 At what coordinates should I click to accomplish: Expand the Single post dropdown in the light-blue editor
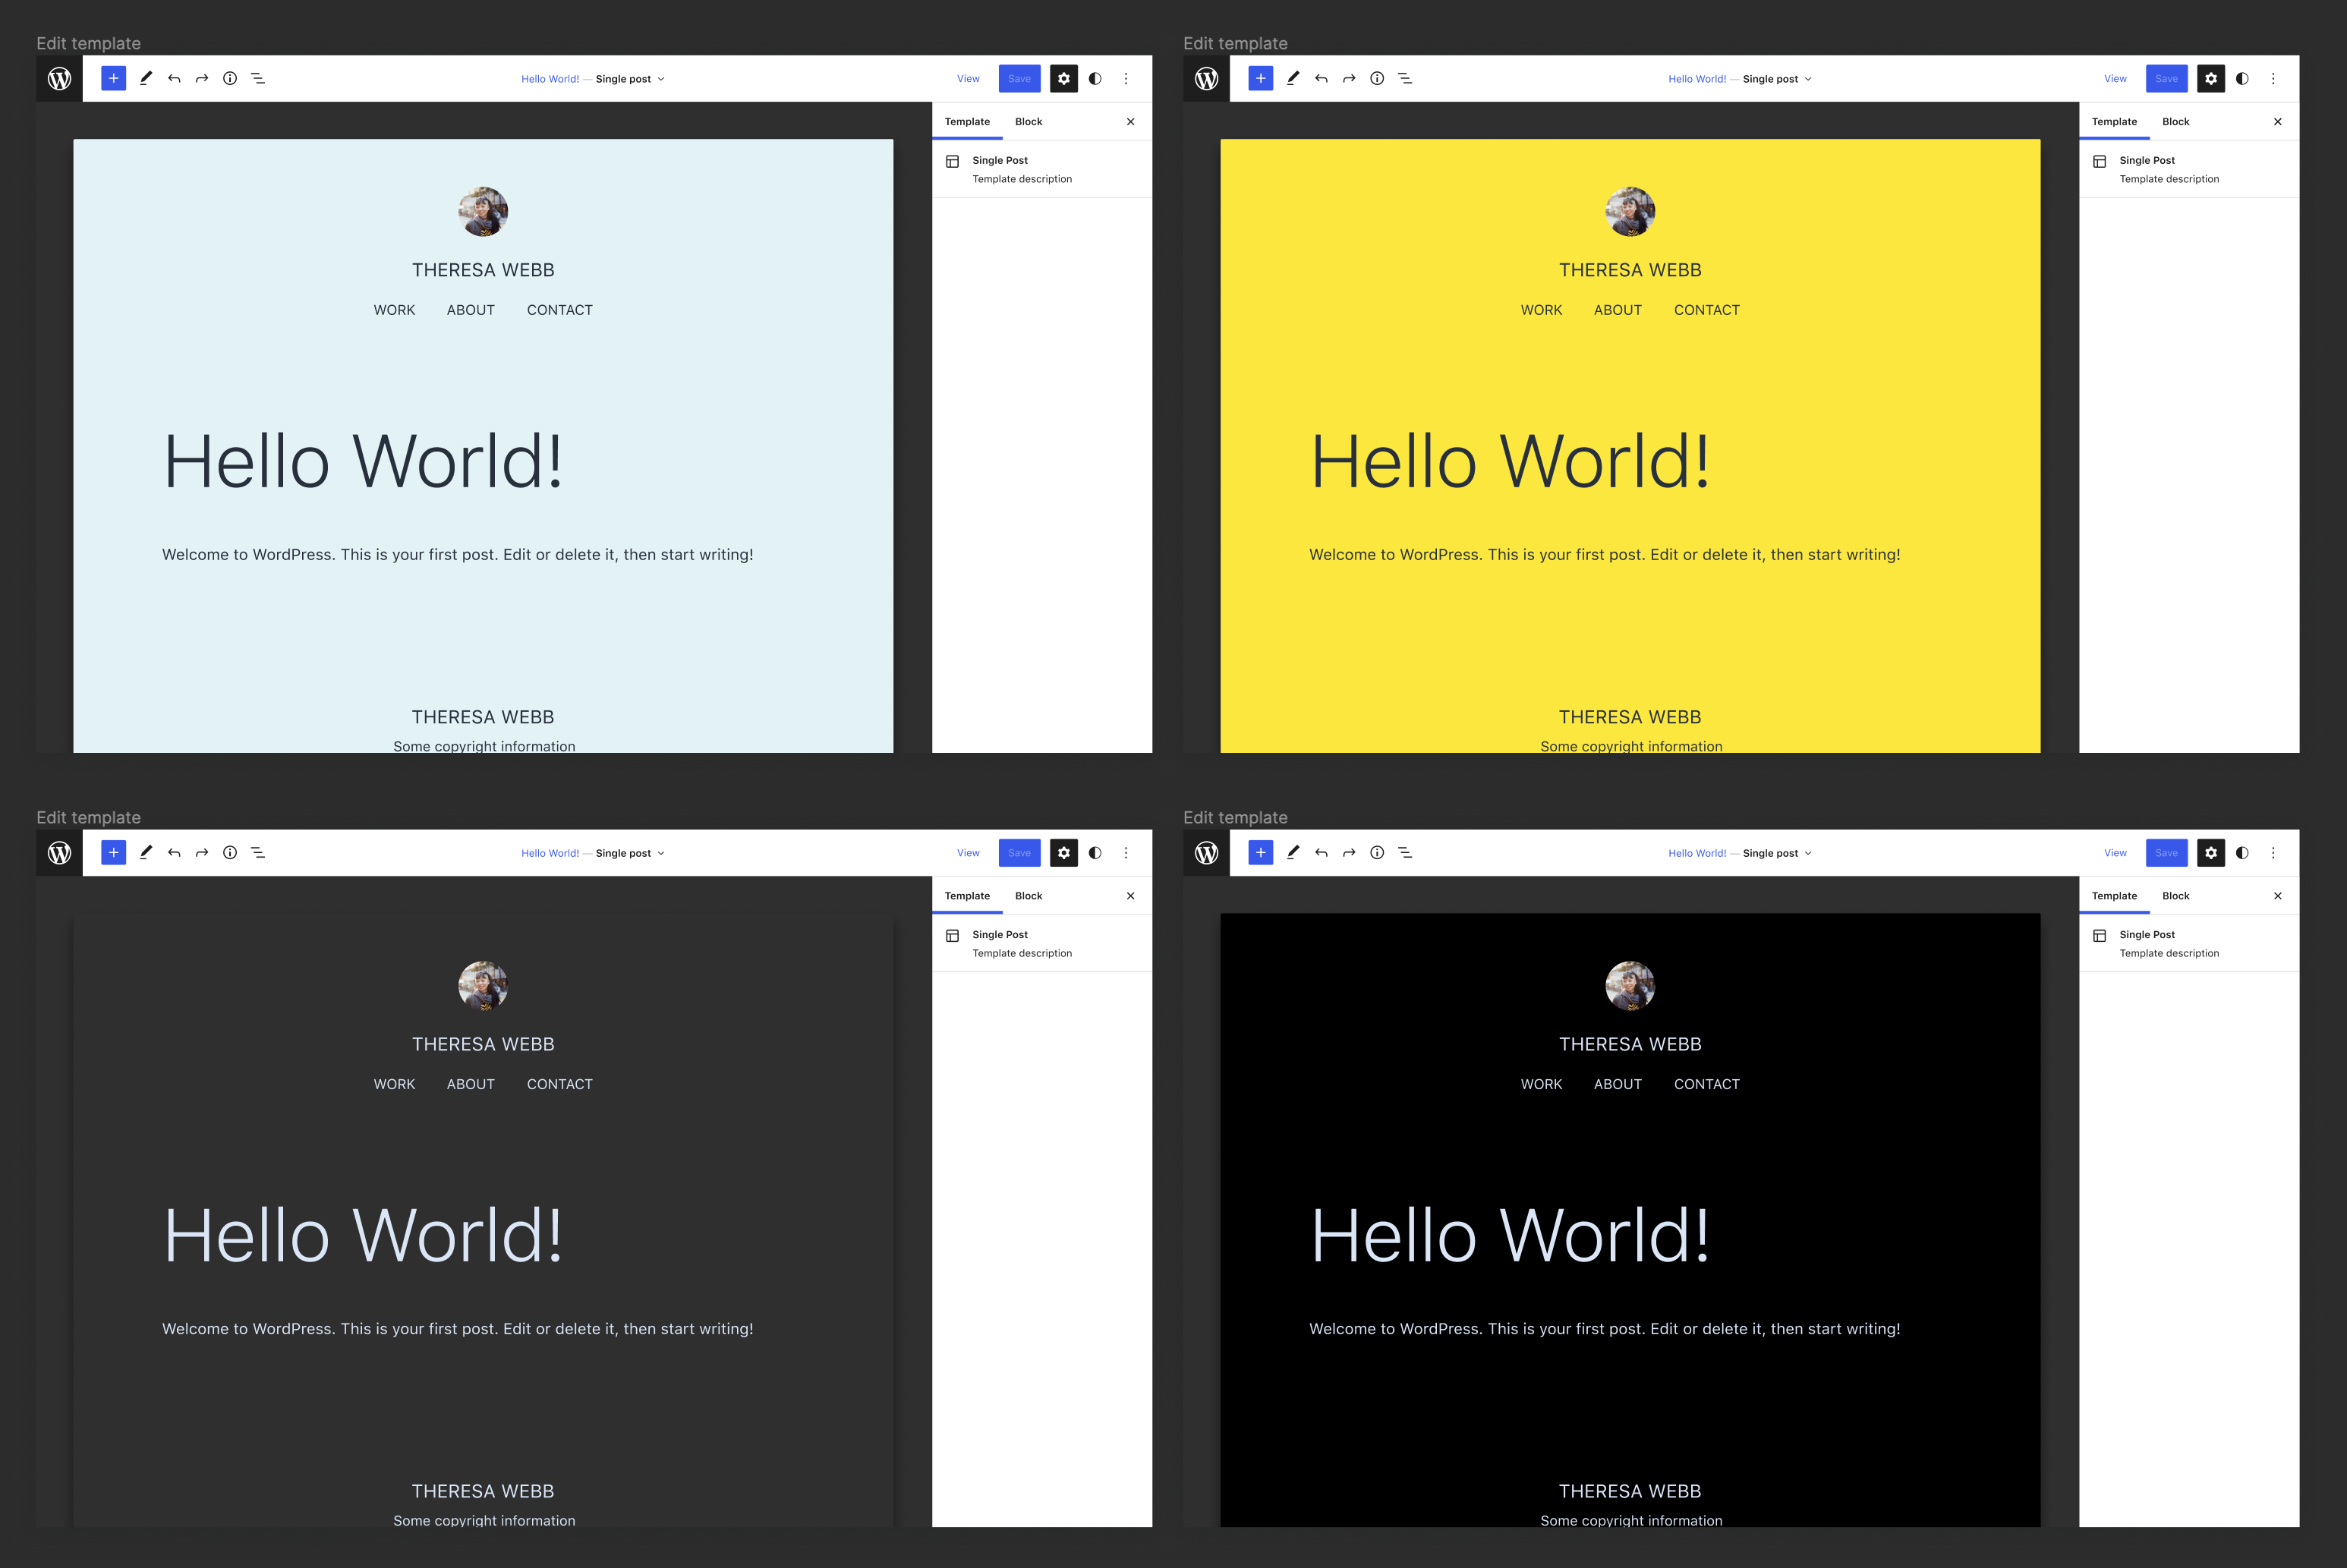click(x=630, y=79)
